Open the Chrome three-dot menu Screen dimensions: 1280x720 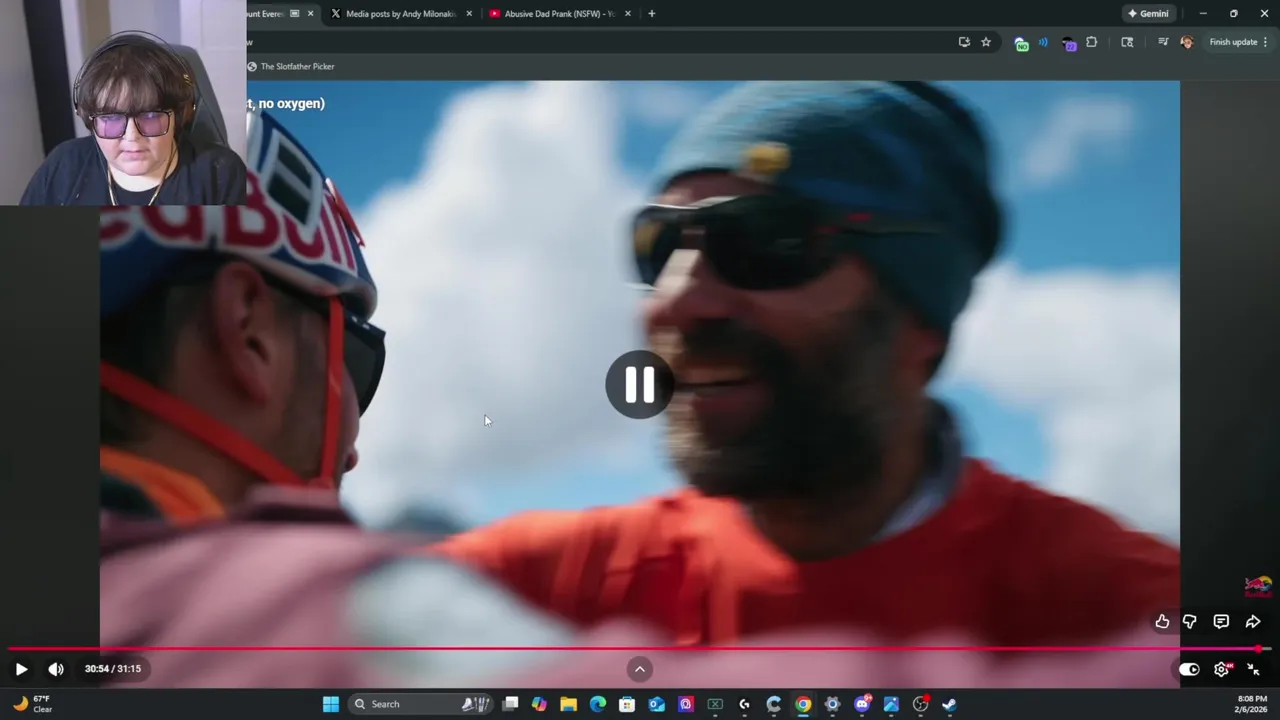click(x=1266, y=42)
